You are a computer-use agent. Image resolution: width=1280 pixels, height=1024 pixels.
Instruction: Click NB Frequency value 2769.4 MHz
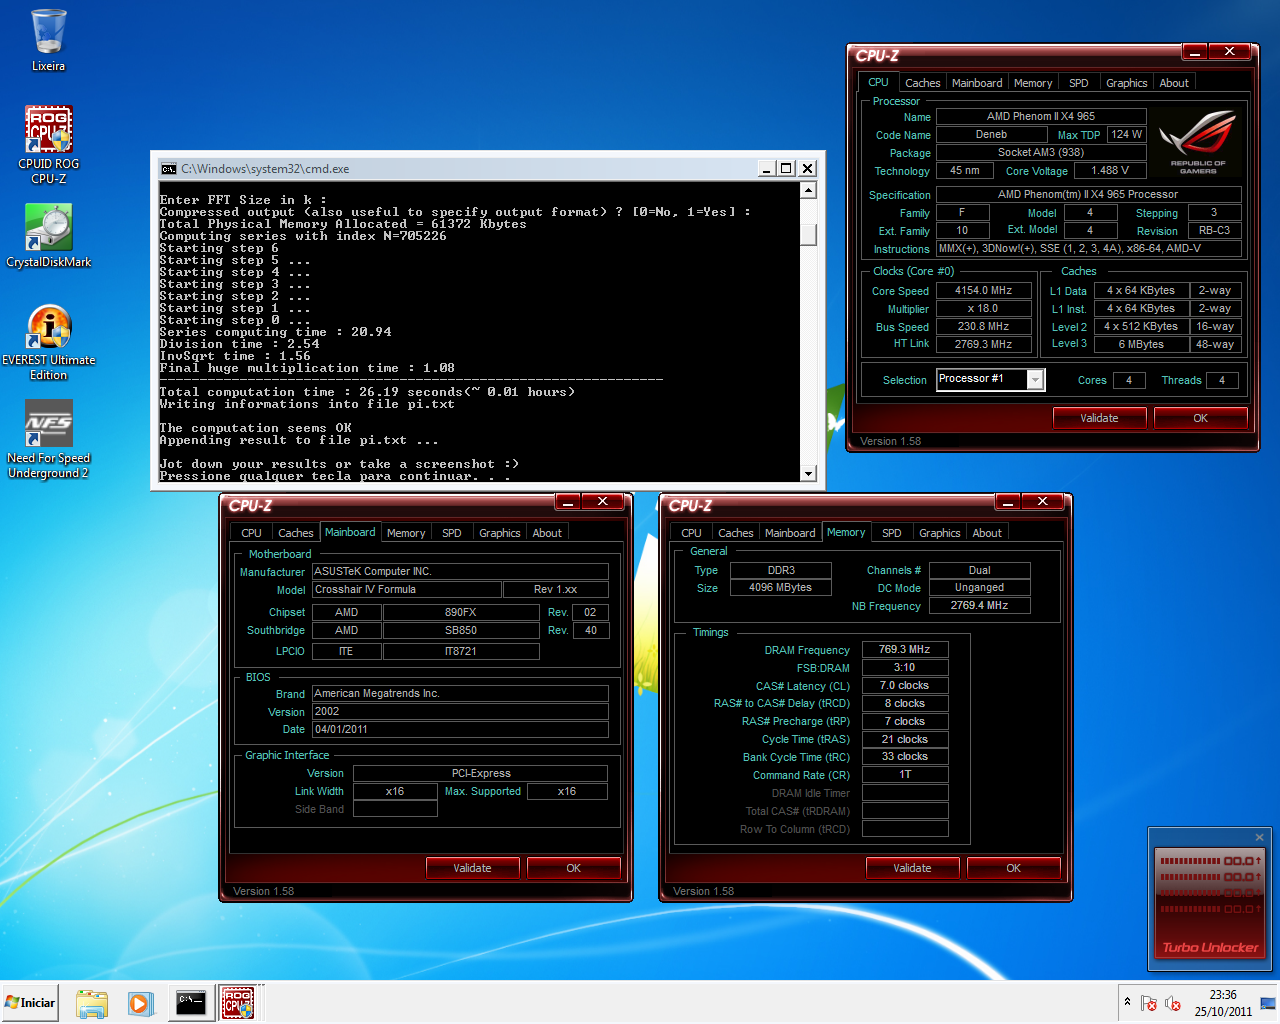[x=979, y=606]
